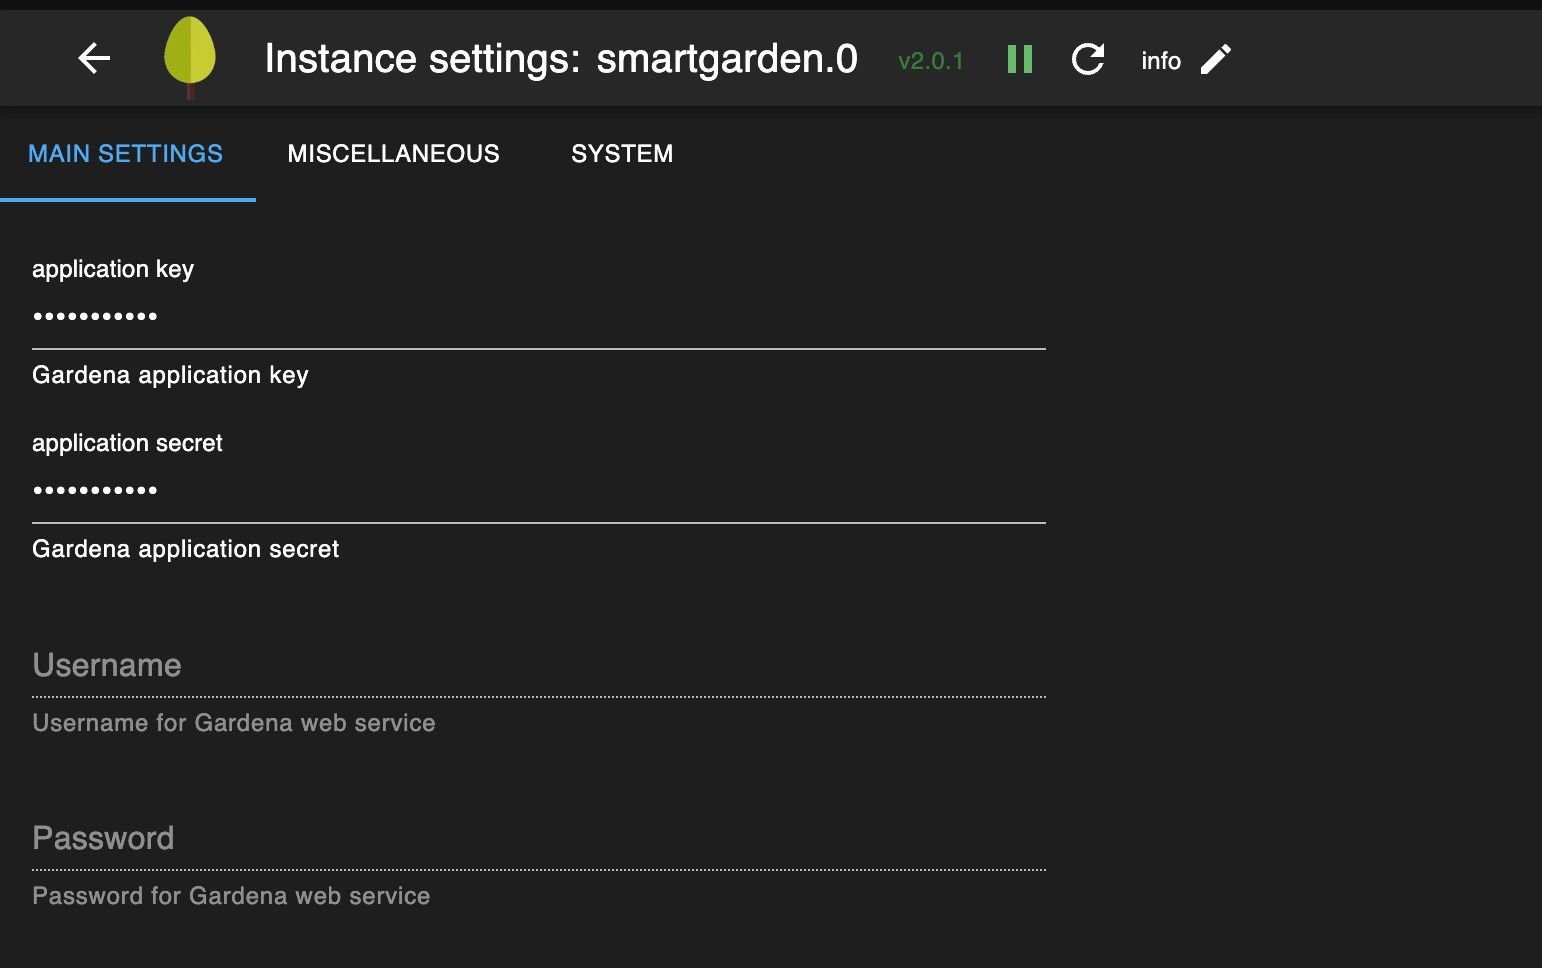Focus the application secret field
The width and height of the screenshot is (1542, 968).
pos(539,490)
